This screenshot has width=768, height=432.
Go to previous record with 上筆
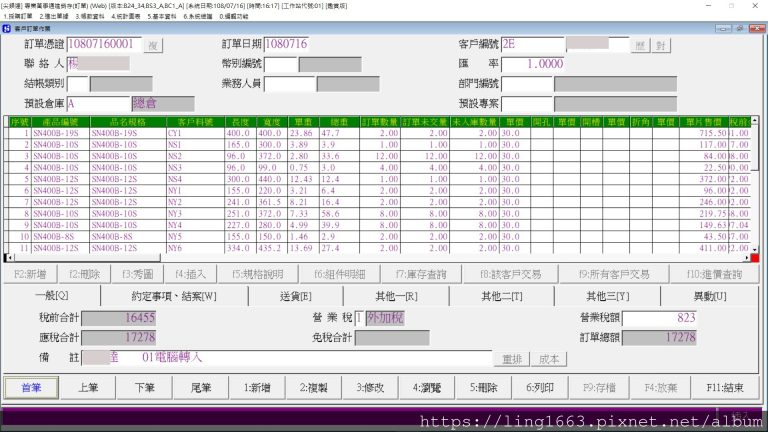coord(88,387)
